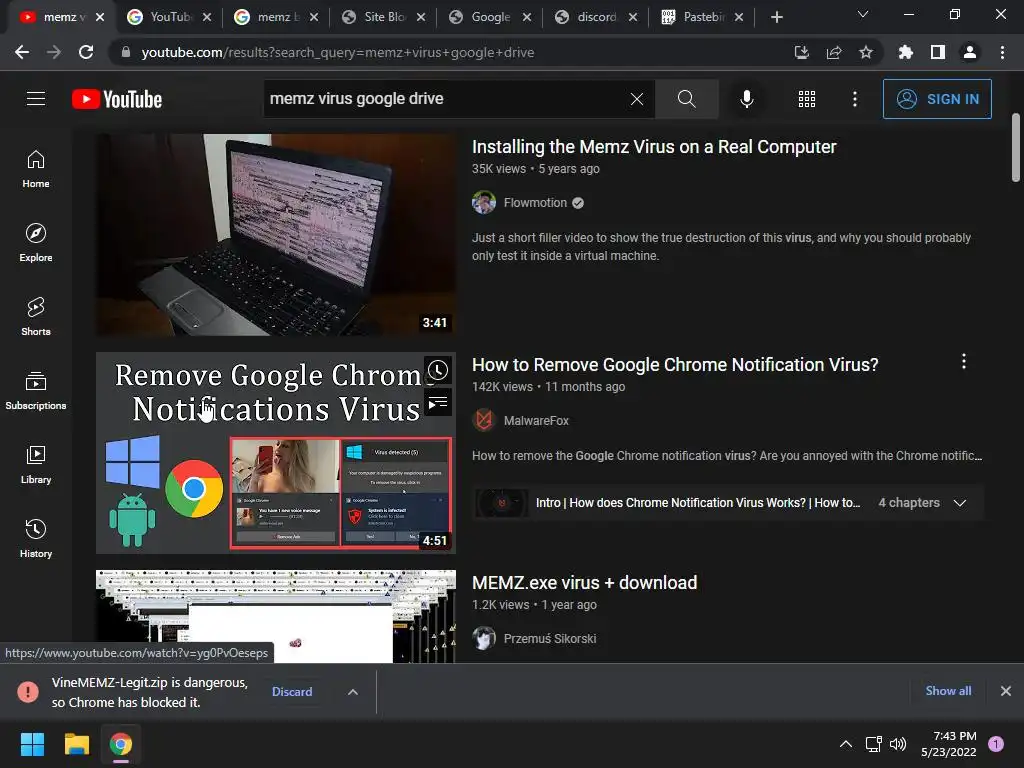Open YouTube settings three-dot menu
Screen dimensions: 1024x768
855,99
